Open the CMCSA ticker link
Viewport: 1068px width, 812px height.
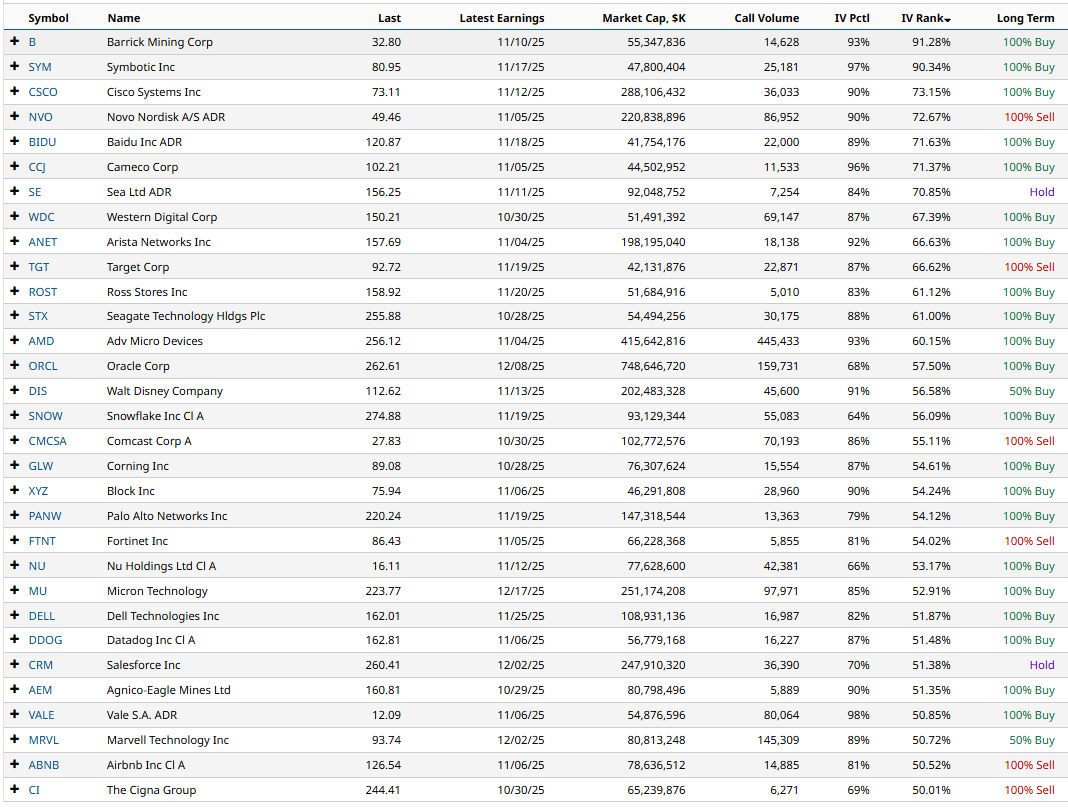[48, 441]
